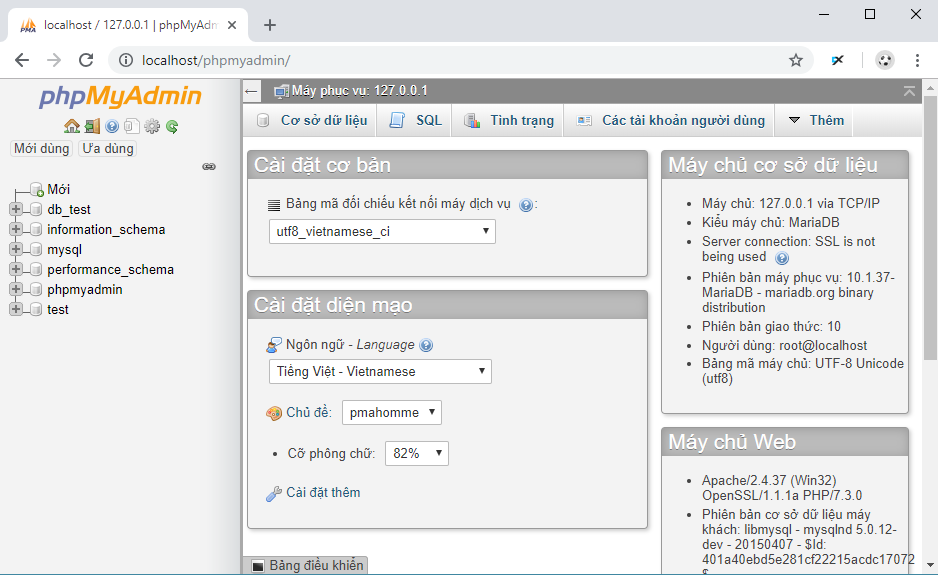Click the collapse-top-menu chevron icon at upper right
Screen dimensions: 938x575
[x=909, y=91]
